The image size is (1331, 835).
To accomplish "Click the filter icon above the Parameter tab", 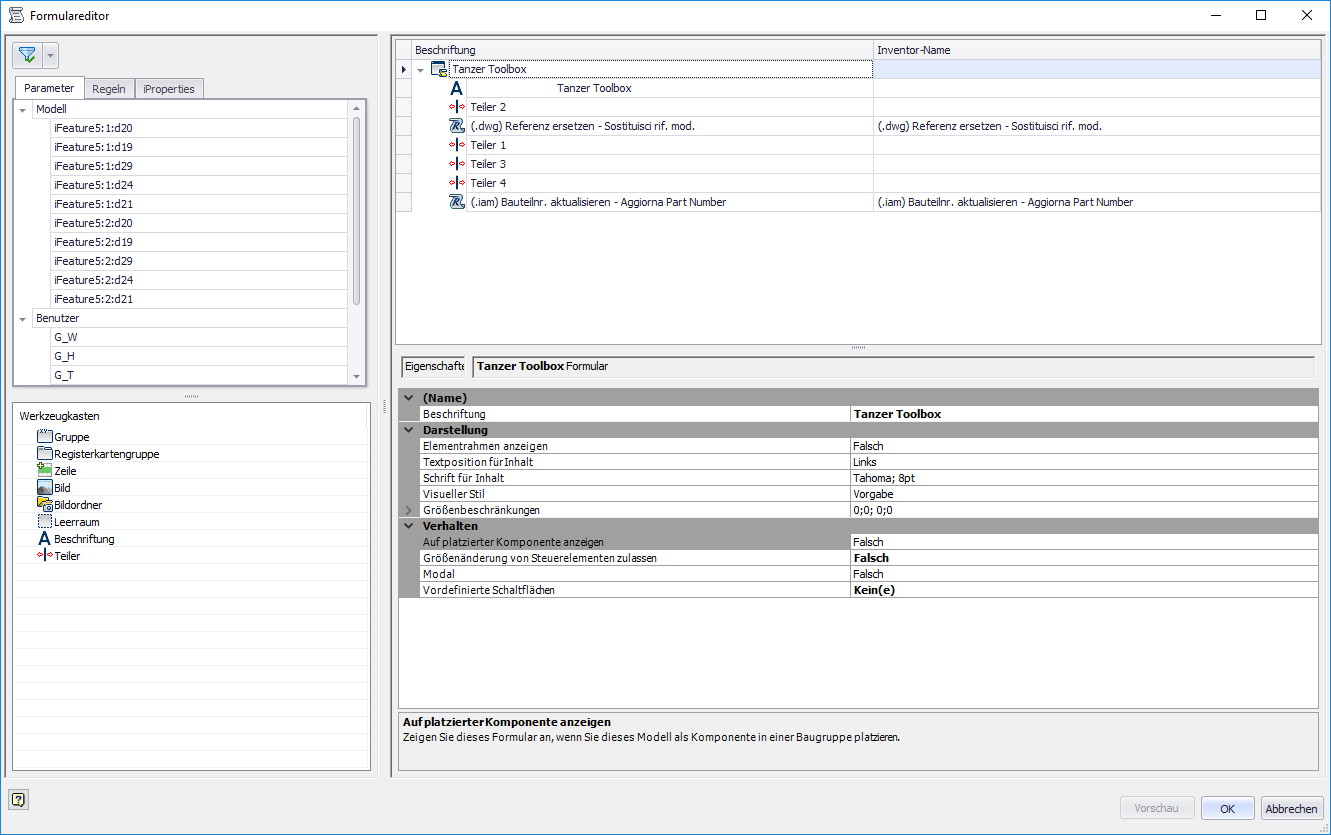I will pyautogui.click(x=28, y=54).
